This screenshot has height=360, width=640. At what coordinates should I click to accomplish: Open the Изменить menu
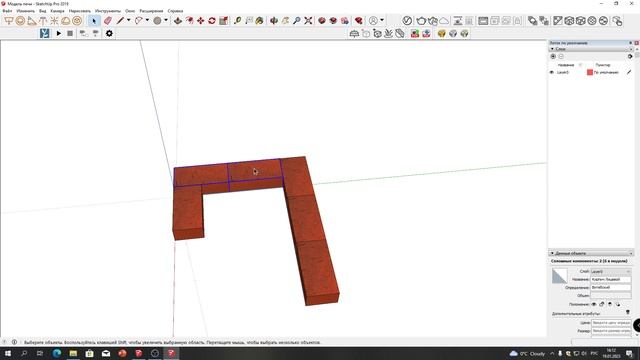[x=25, y=11]
